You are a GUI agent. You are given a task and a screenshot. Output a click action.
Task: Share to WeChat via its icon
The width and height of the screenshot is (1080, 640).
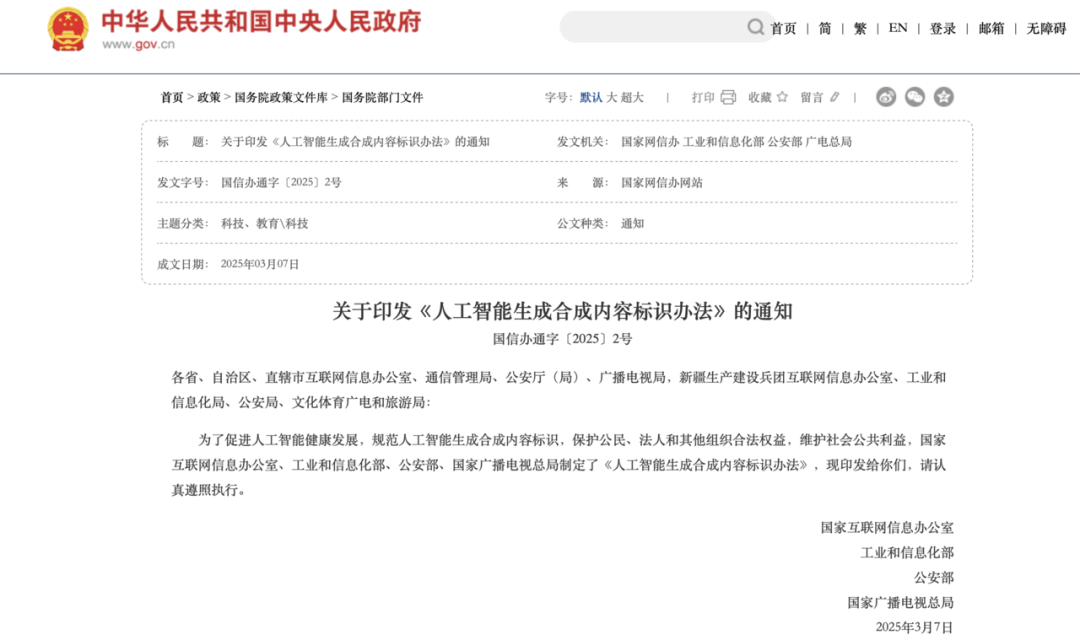(915, 97)
